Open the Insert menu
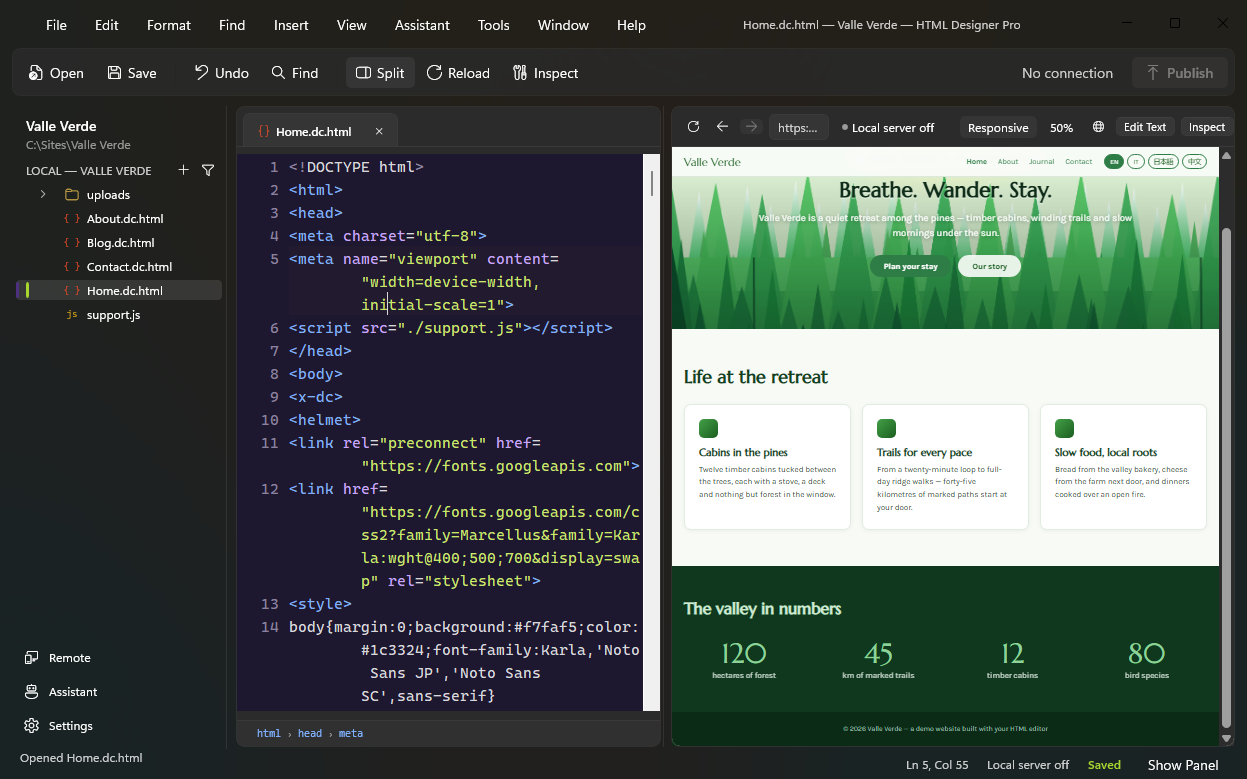1247x779 pixels. [291, 25]
